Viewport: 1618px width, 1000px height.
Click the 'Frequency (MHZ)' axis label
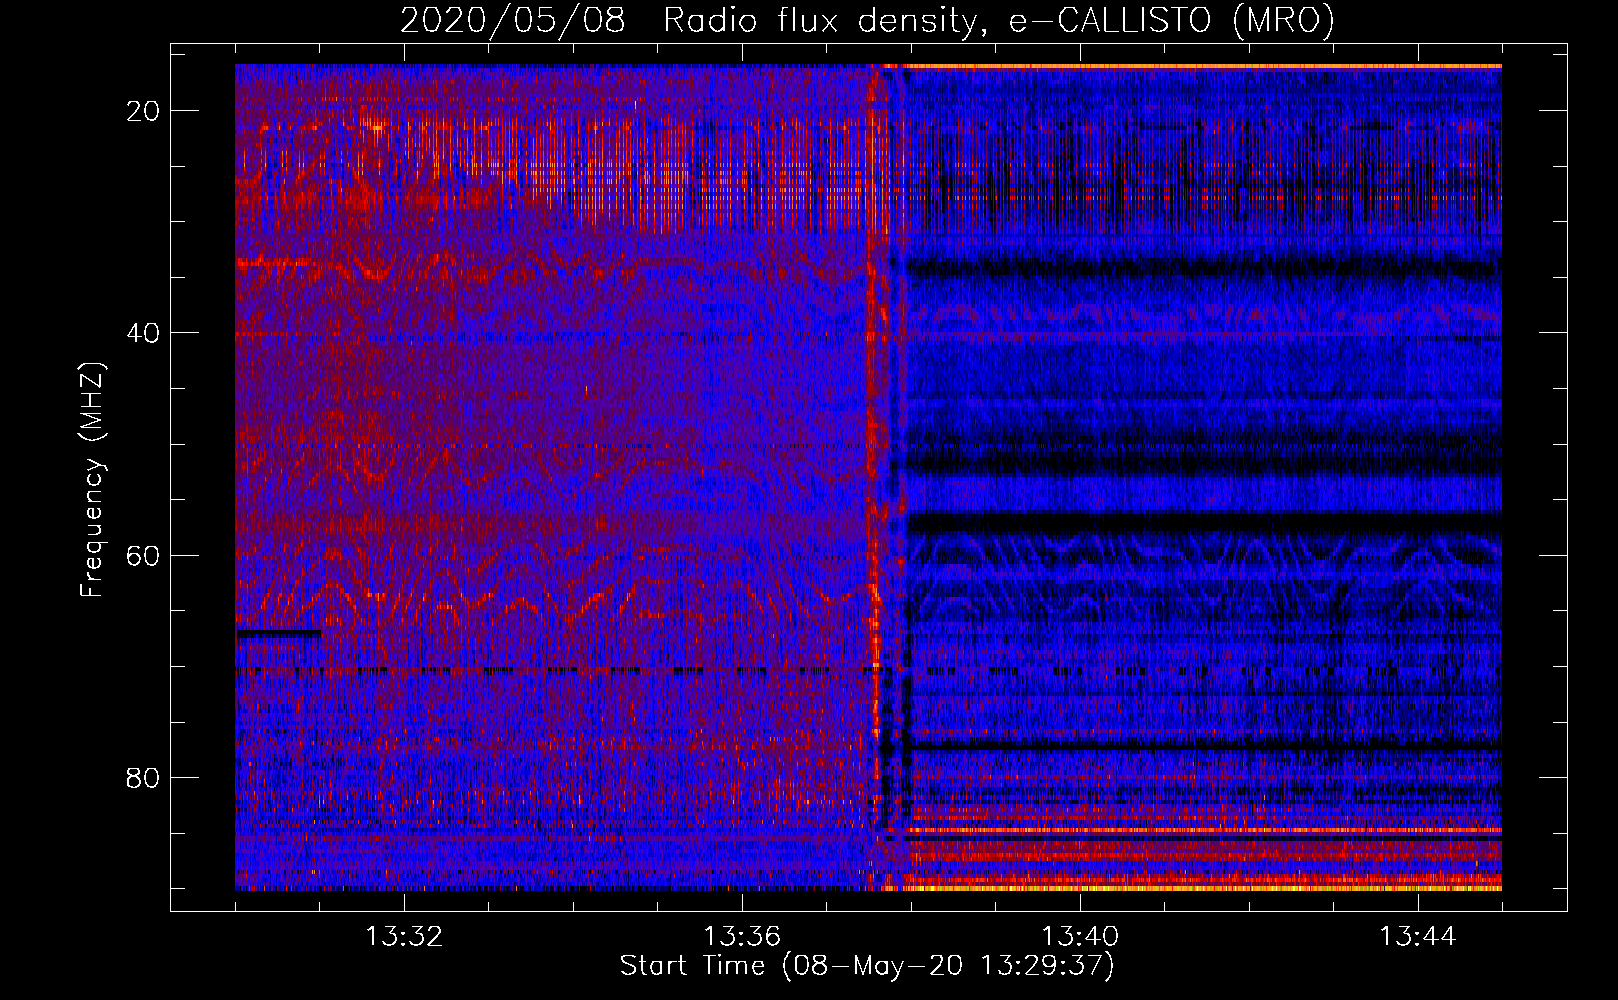coord(92,479)
